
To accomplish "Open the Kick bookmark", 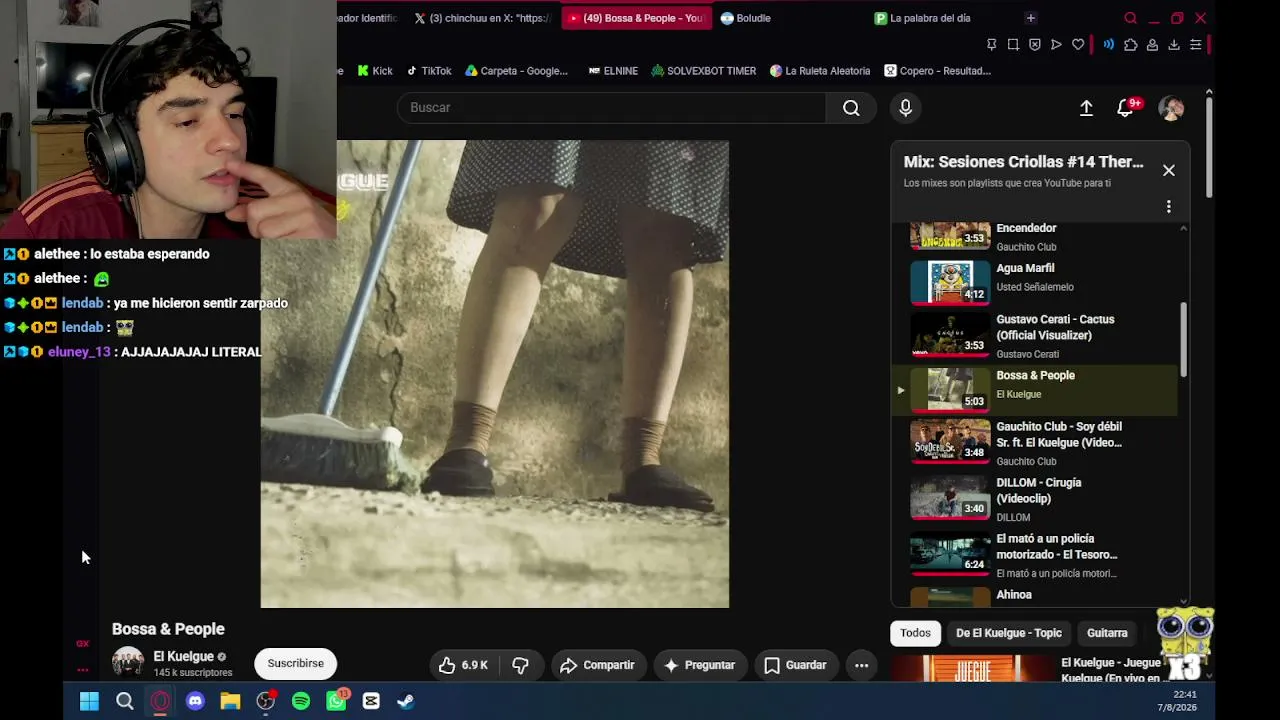I will point(375,71).
